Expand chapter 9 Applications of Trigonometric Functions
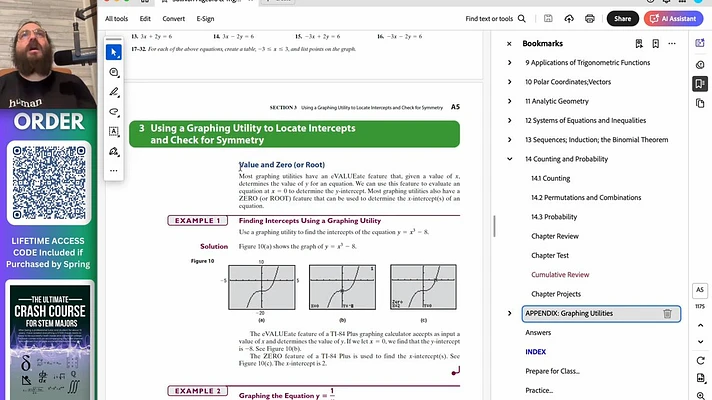Image resolution: width=712 pixels, height=400 pixels. [509, 63]
